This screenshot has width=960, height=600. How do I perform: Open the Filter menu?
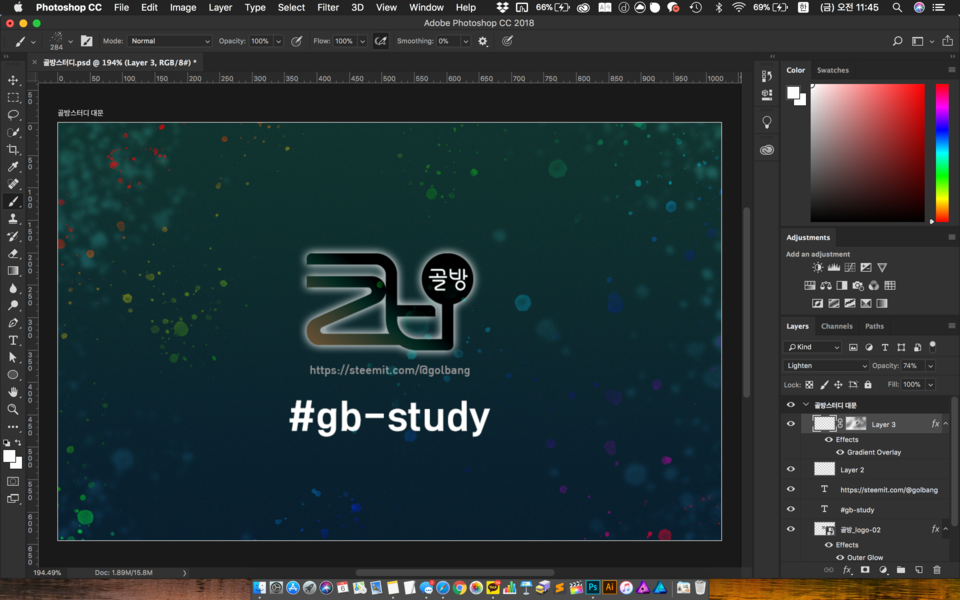click(328, 7)
